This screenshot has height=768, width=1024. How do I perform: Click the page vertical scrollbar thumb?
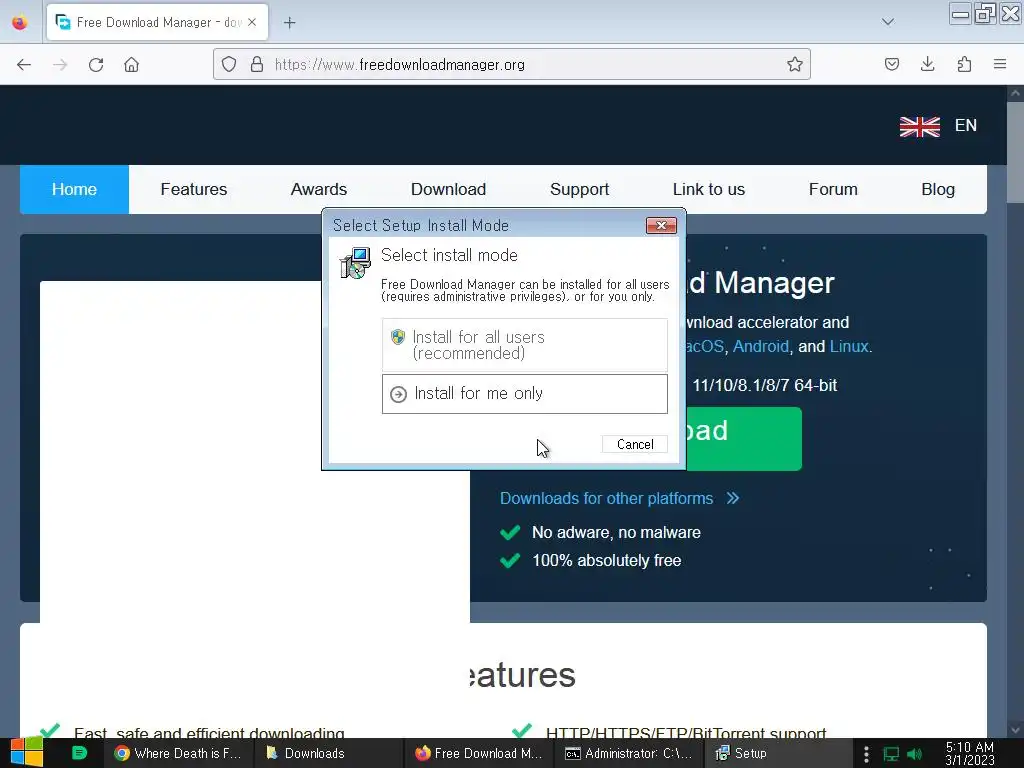pos(1015,152)
